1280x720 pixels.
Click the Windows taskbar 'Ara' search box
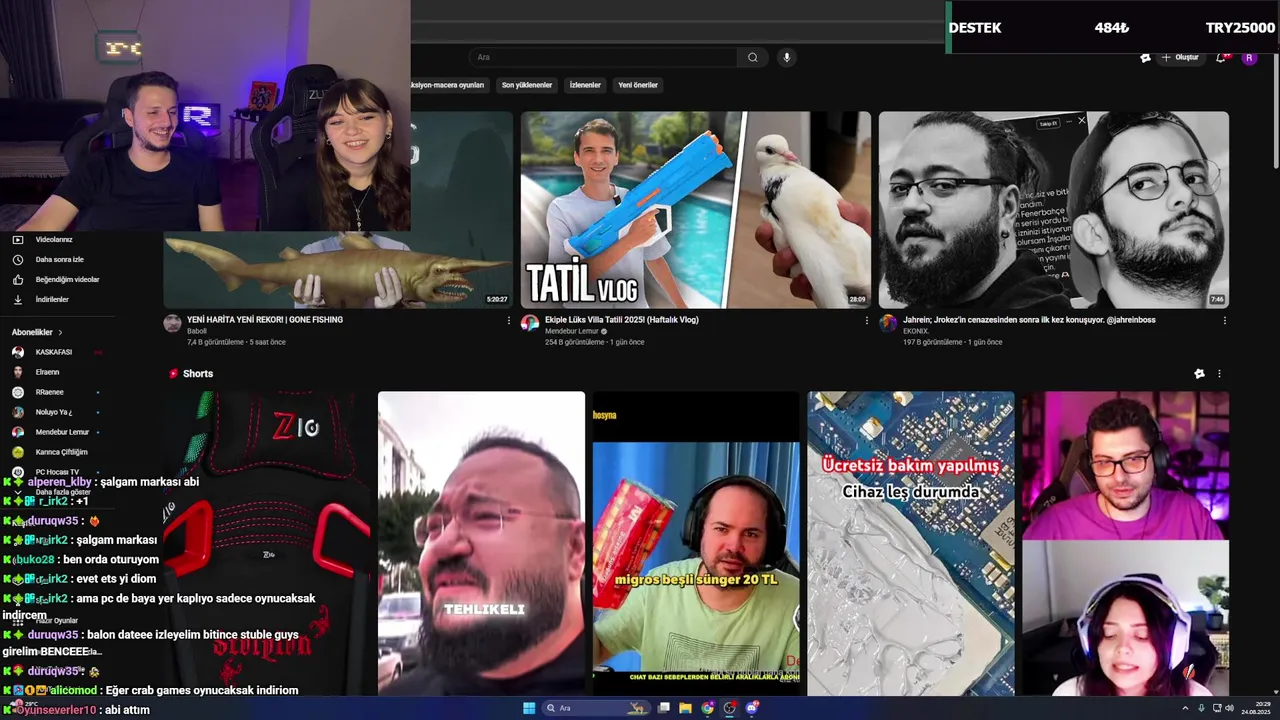[595, 708]
